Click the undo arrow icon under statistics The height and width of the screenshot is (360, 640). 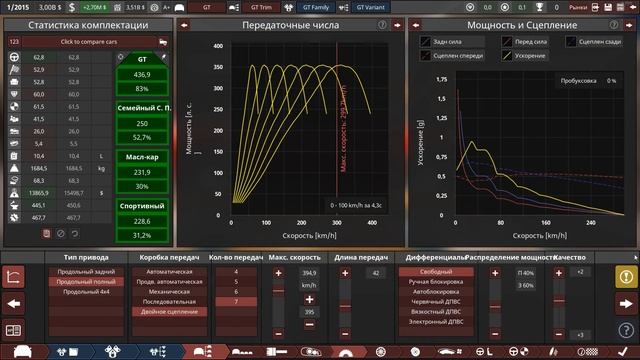click(75, 233)
